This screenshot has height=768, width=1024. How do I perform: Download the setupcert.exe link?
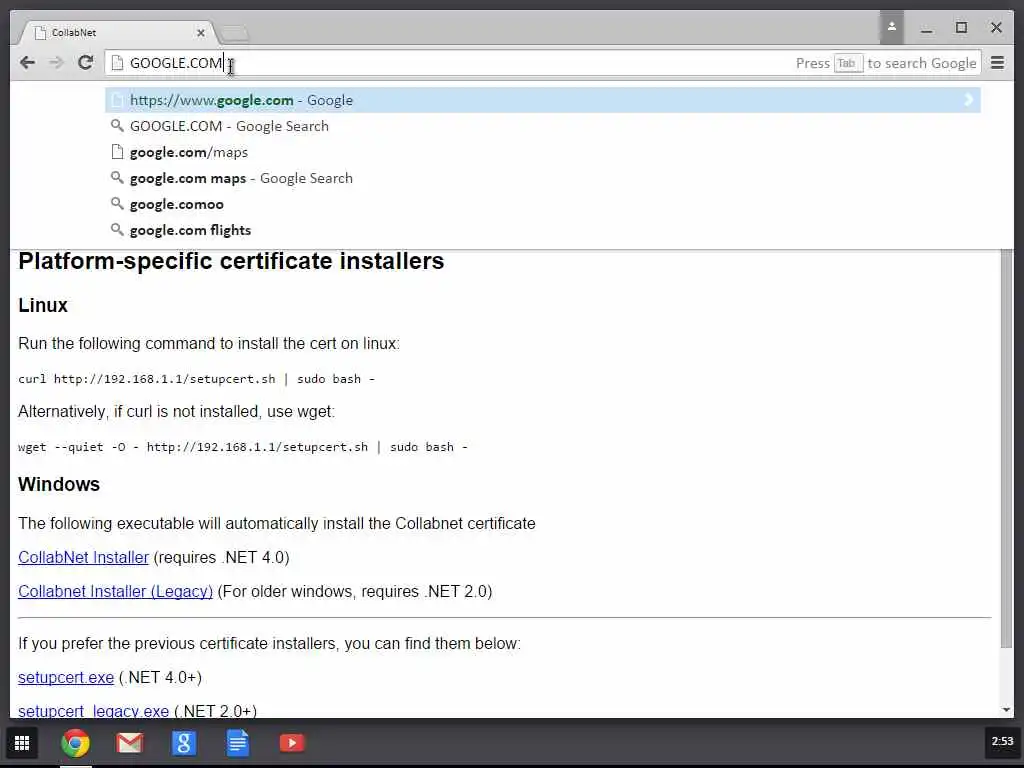pos(66,678)
